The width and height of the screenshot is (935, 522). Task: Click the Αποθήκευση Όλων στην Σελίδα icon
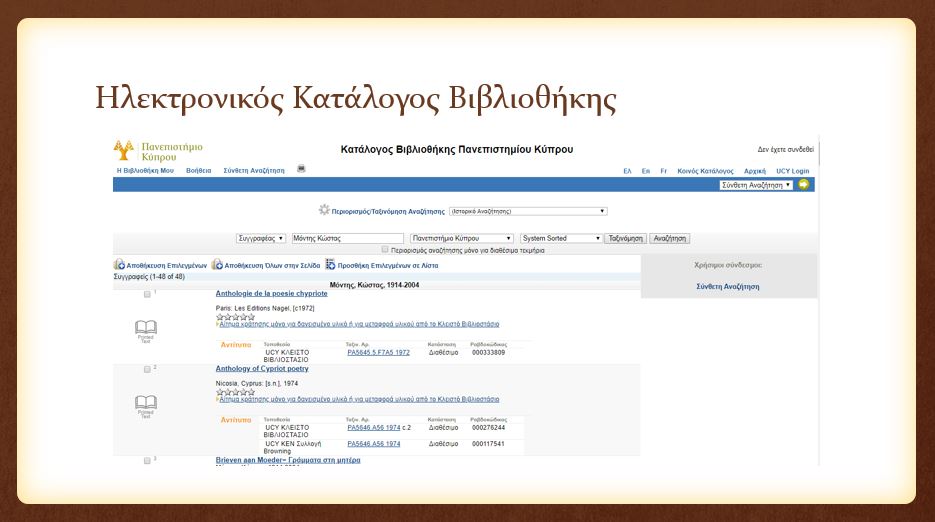click(x=218, y=265)
